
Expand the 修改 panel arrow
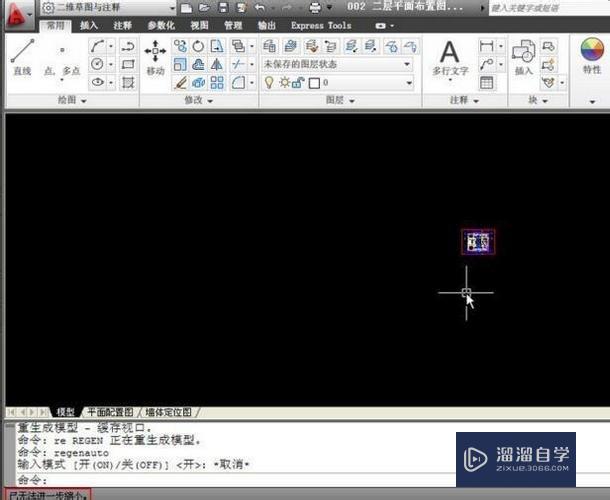point(210,101)
